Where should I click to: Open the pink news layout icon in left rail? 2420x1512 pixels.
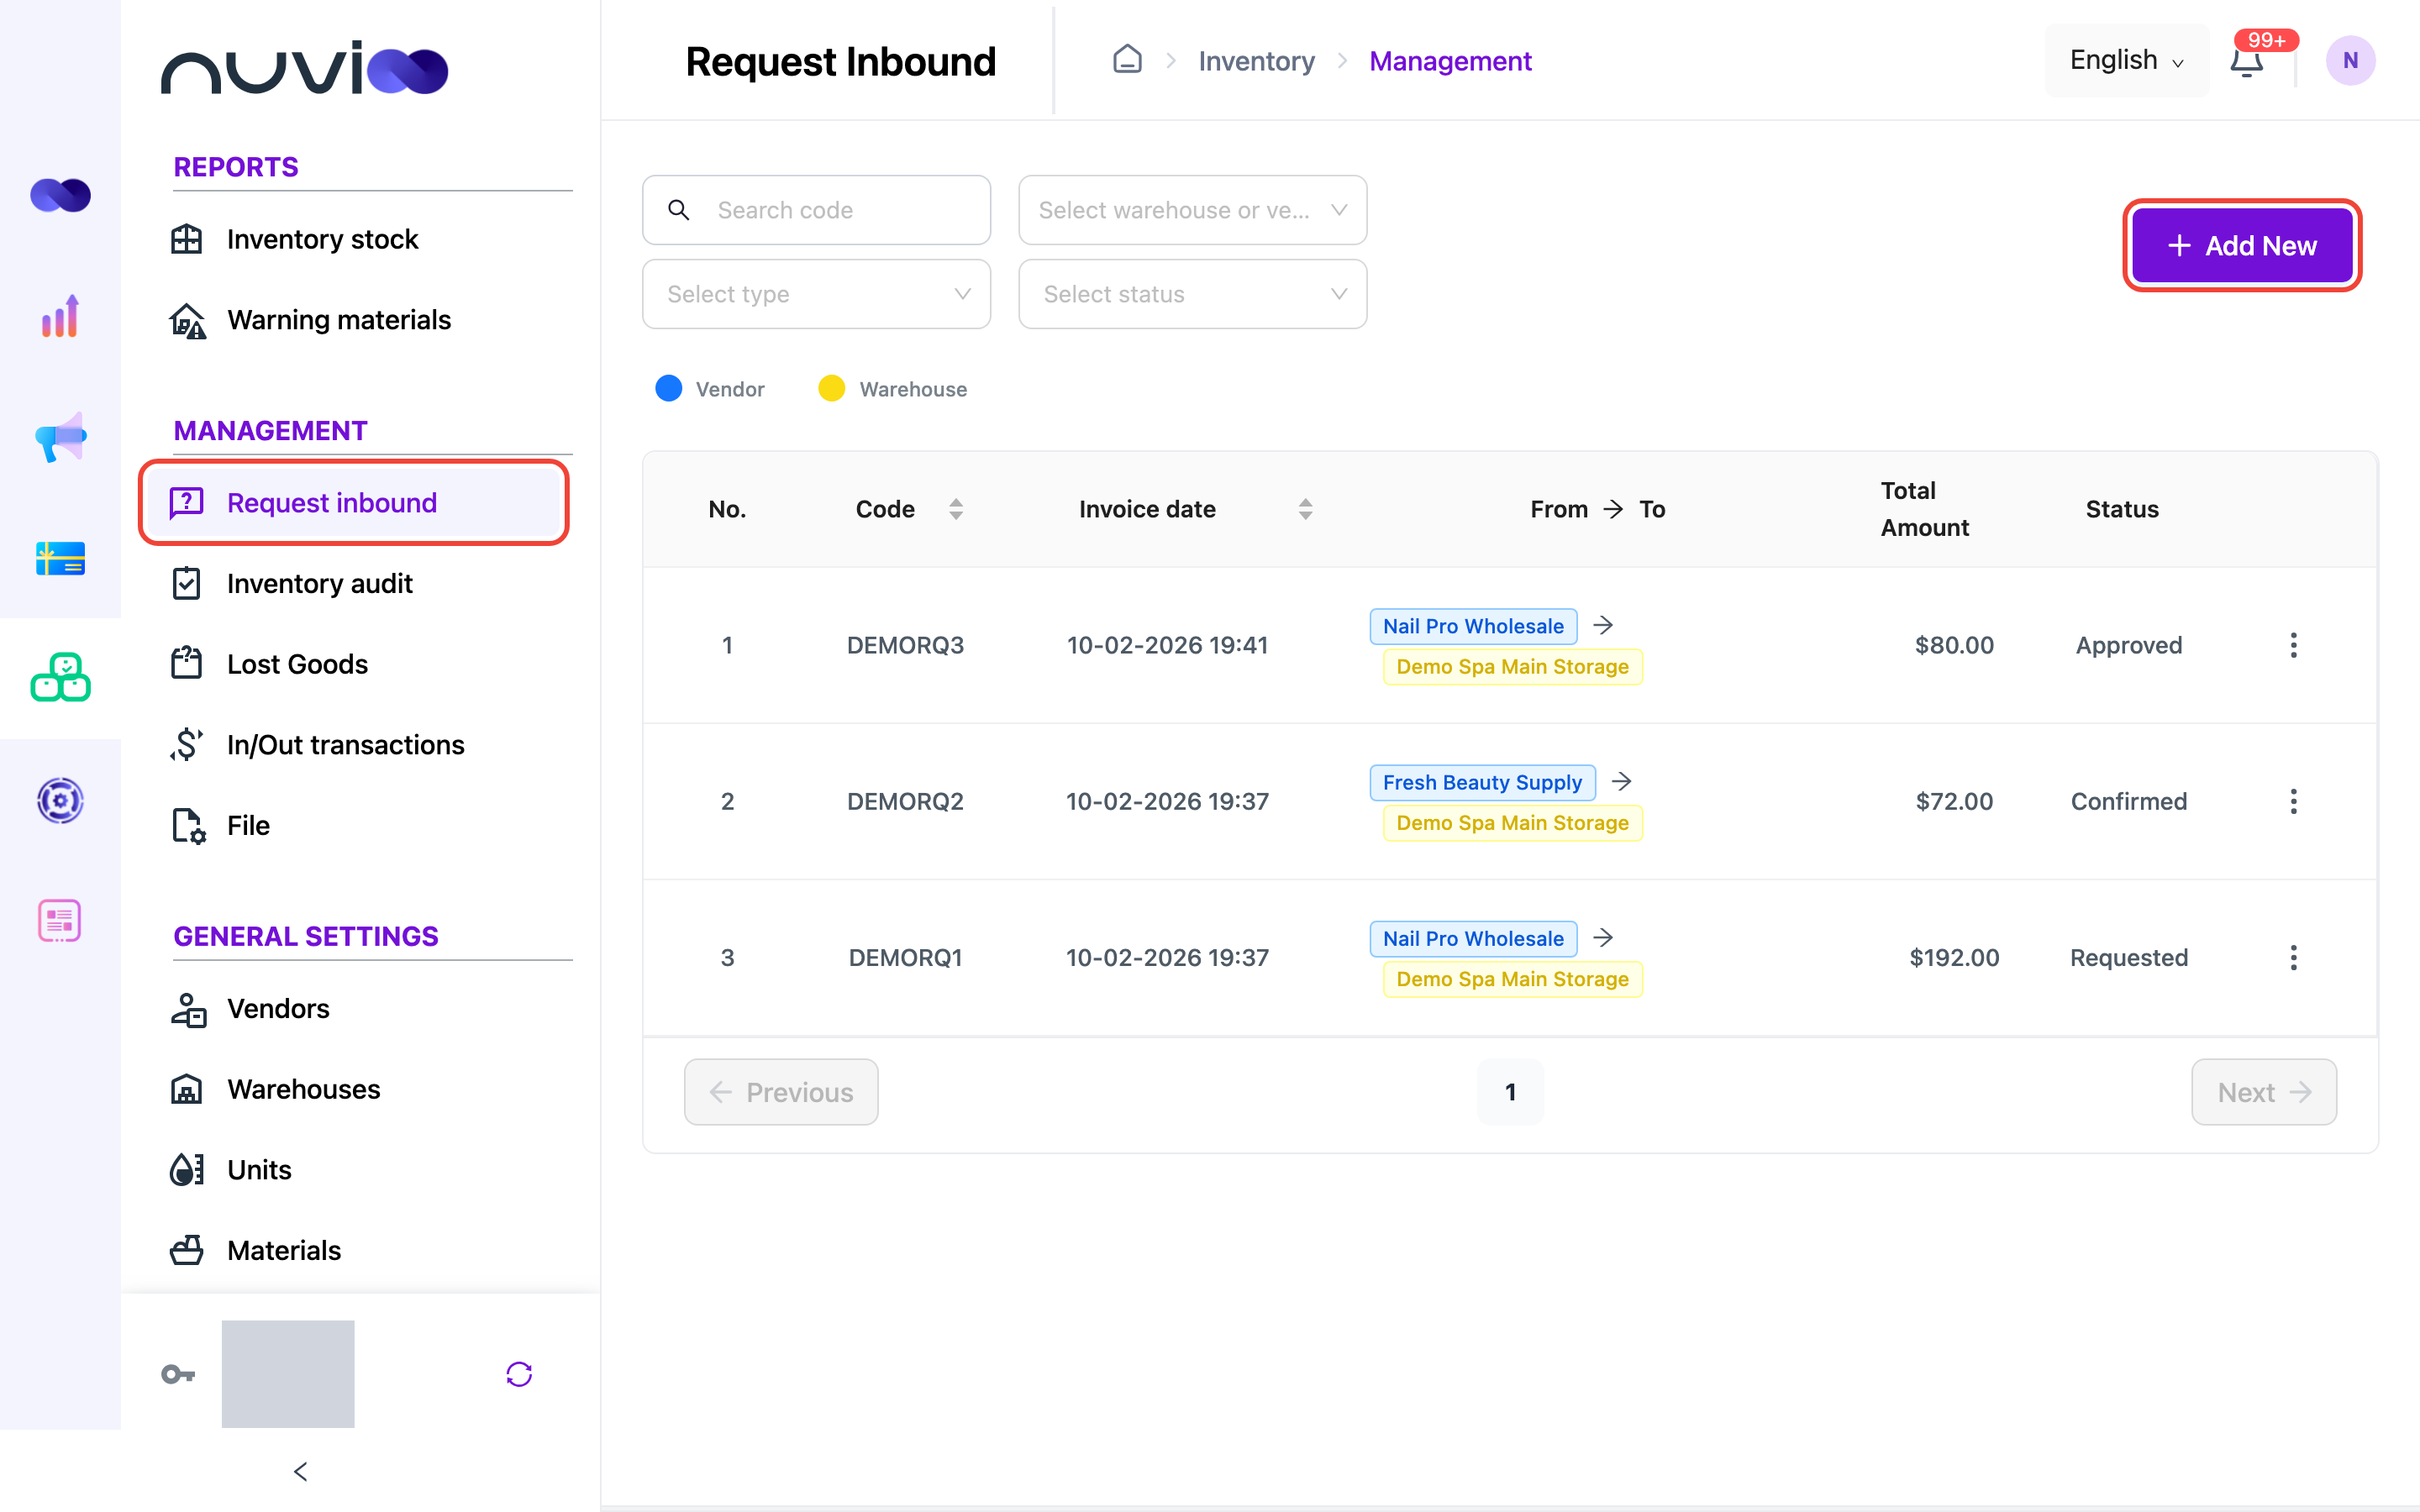point(60,920)
